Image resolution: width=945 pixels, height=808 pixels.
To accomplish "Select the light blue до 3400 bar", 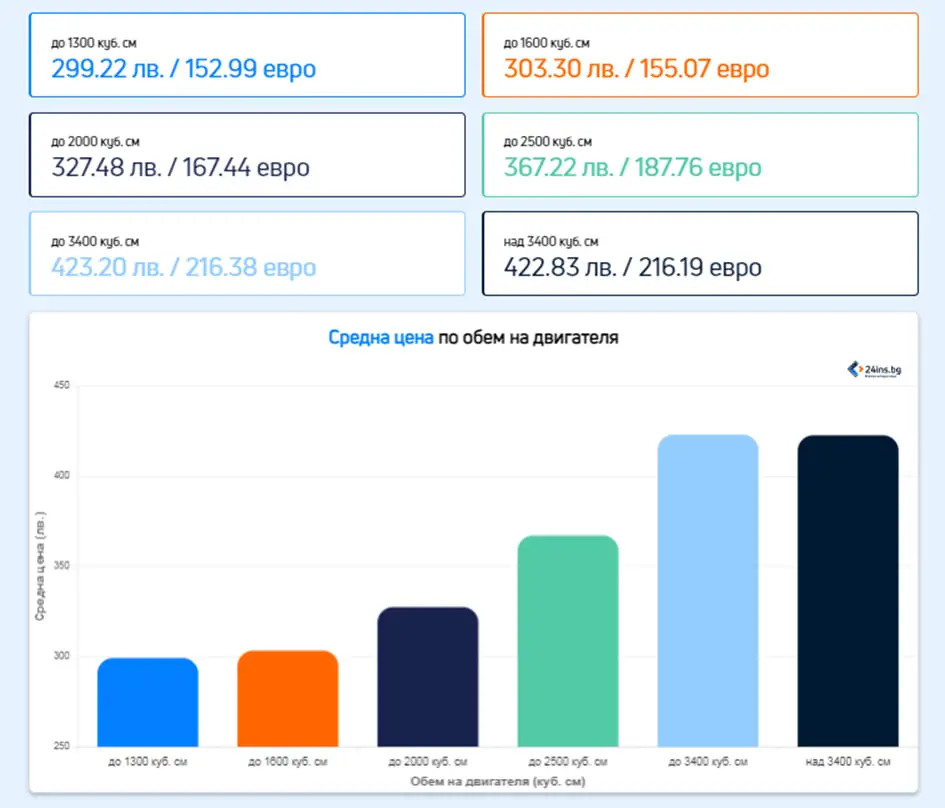I will coord(708,590).
